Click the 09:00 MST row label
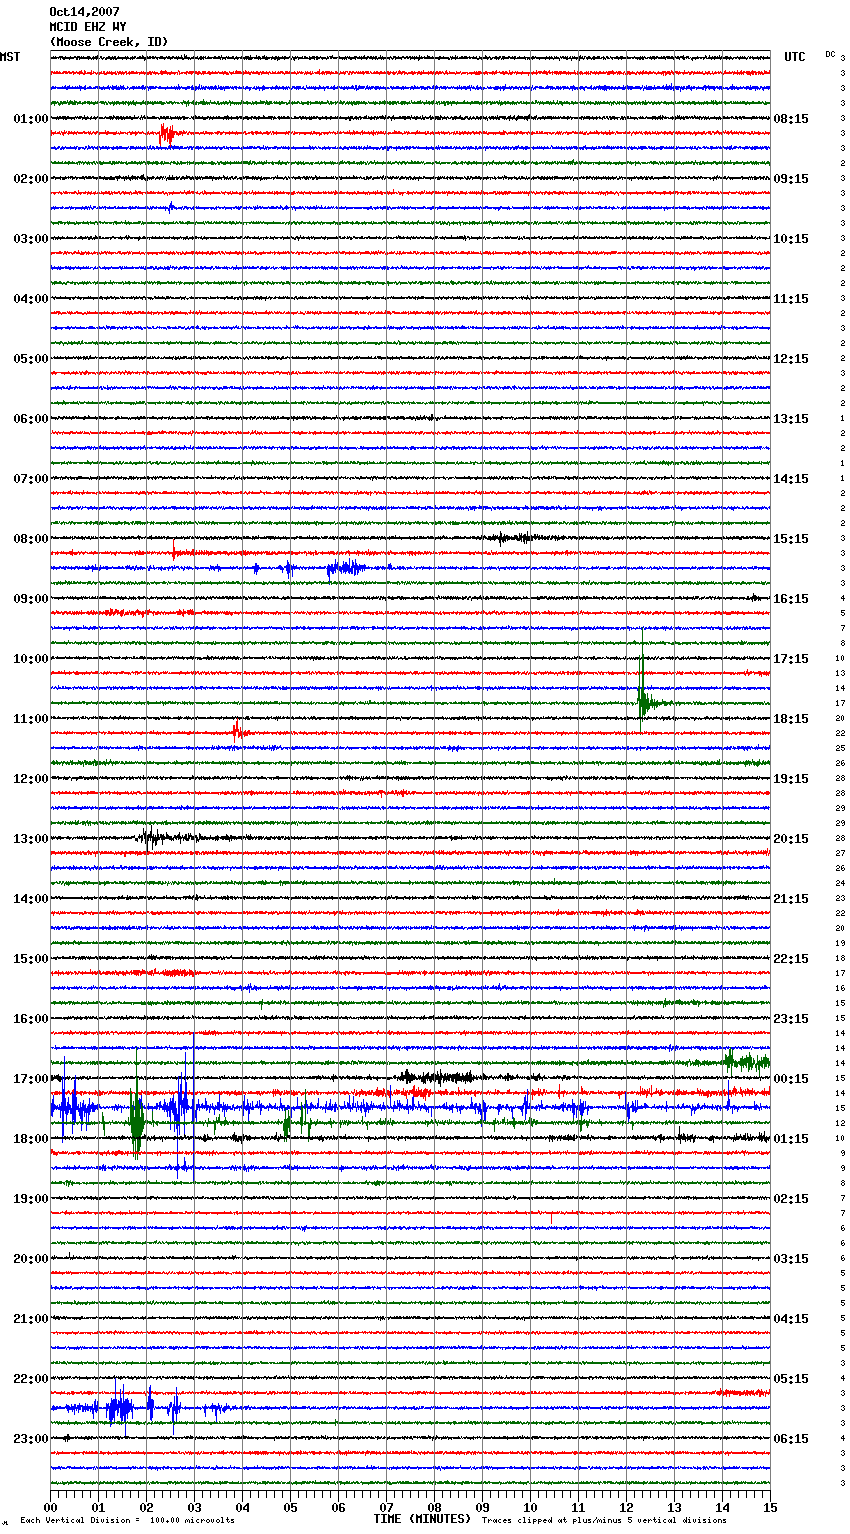This screenshot has width=850, height=1534. coord(31,599)
